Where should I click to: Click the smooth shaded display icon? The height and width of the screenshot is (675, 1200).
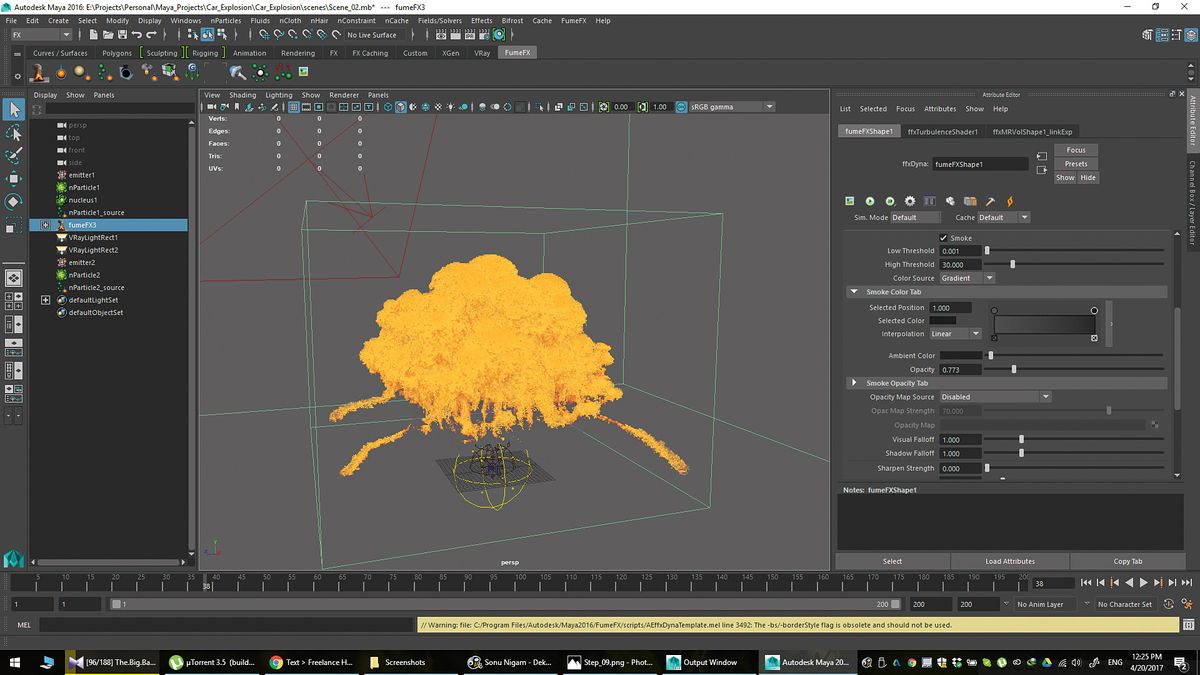pos(401,107)
